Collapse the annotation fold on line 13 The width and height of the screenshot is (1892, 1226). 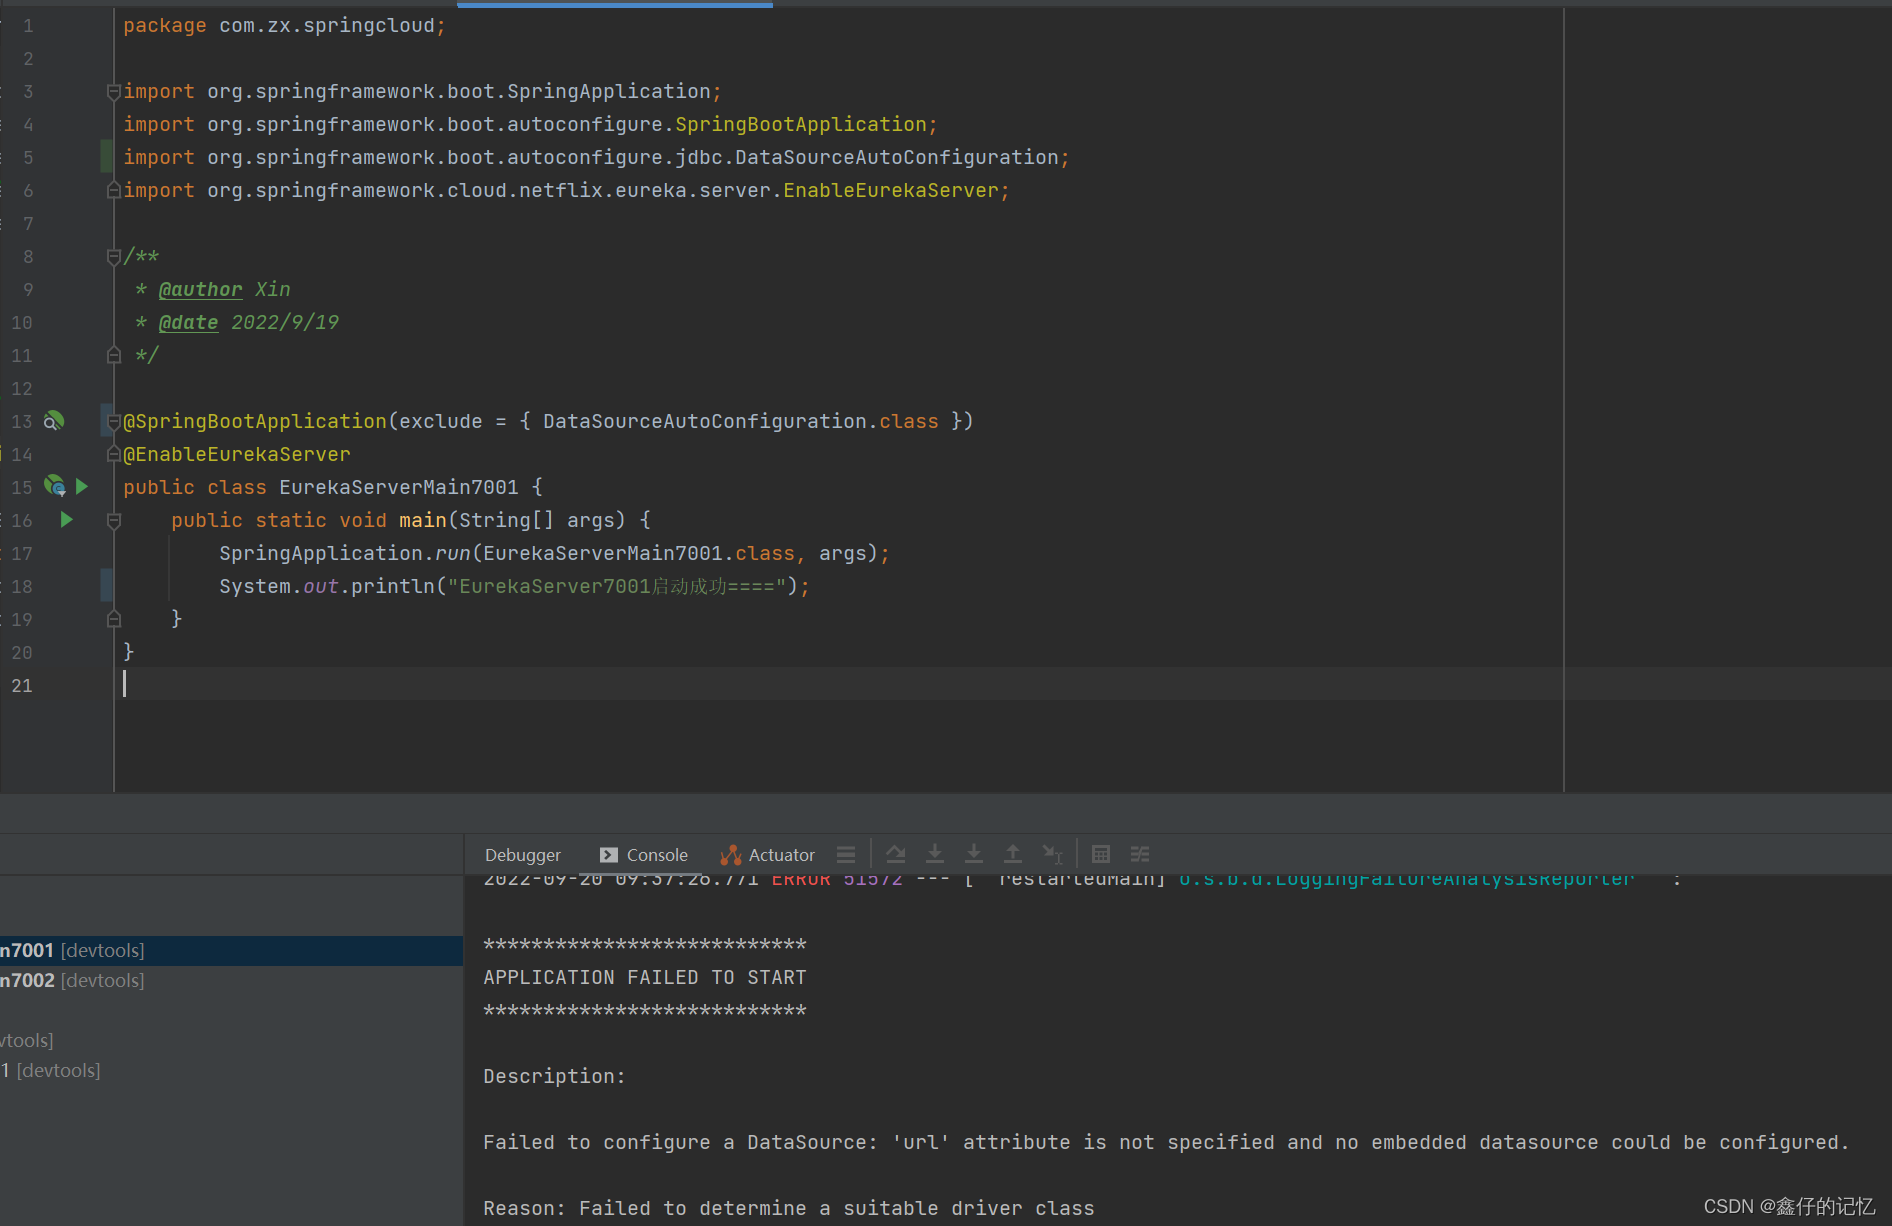tap(114, 421)
